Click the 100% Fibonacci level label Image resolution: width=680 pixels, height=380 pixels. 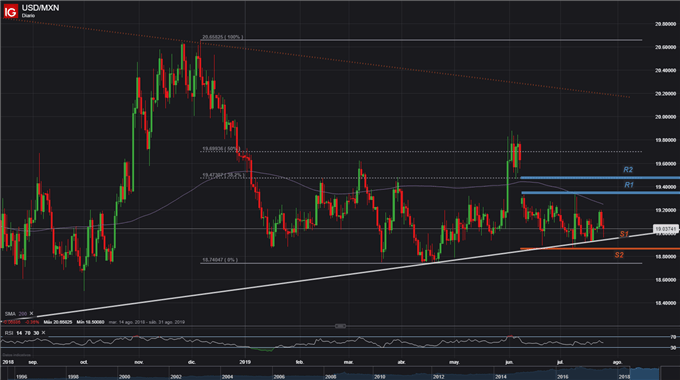pyautogui.click(x=222, y=37)
